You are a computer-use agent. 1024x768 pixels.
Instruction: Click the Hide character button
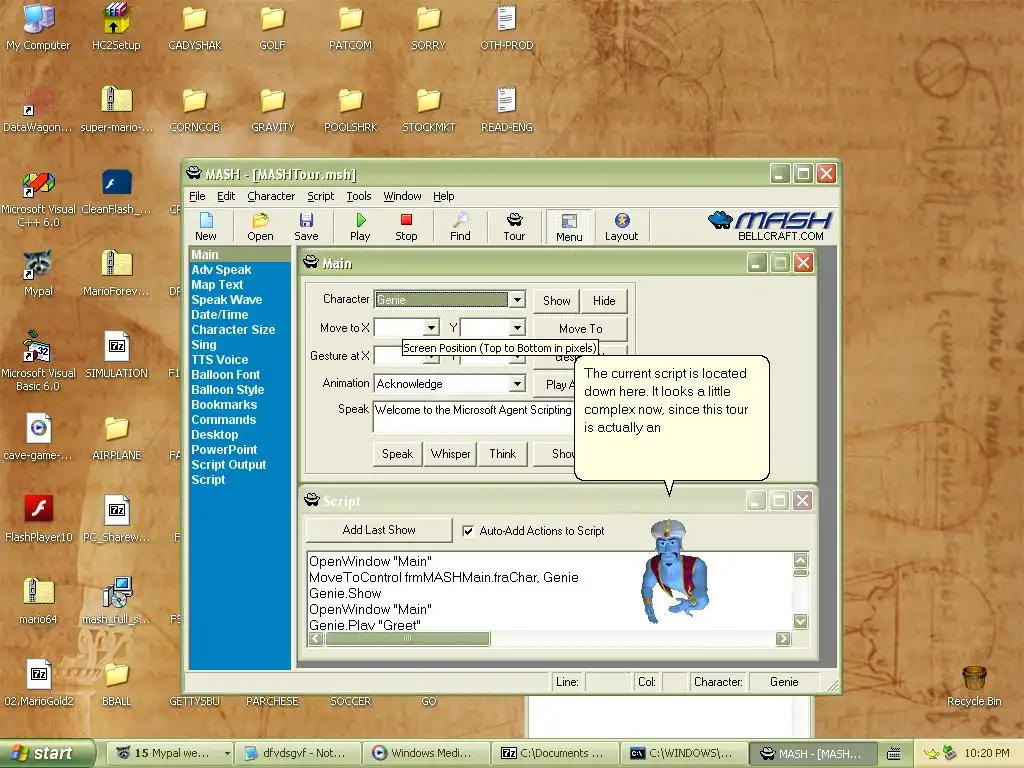604,300
